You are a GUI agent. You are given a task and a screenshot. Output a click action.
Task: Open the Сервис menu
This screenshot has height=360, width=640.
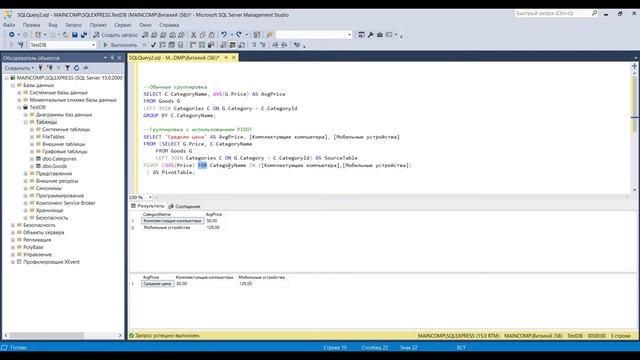[123, 25]
